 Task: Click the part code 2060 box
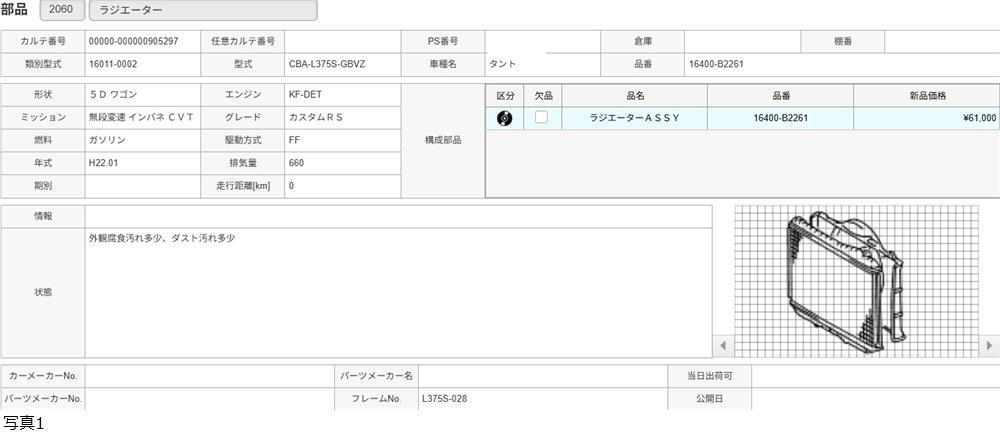(61, 10)
